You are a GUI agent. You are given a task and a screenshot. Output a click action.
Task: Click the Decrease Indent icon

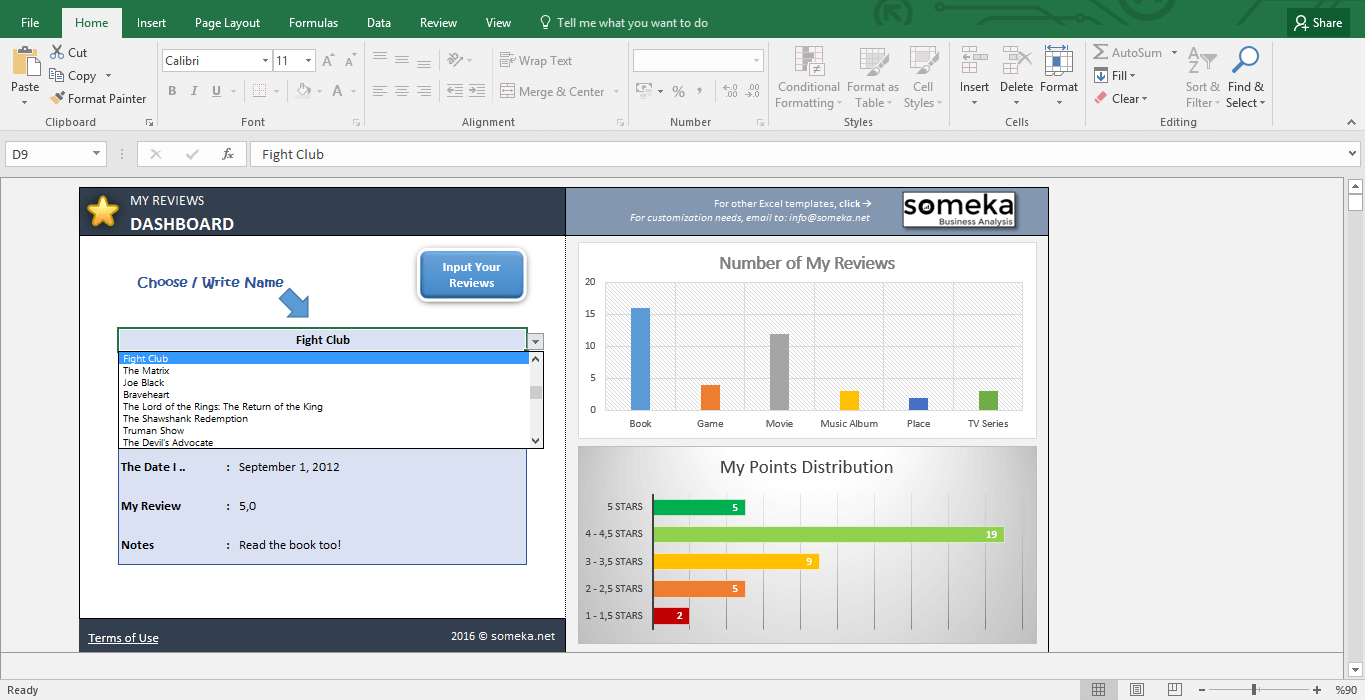tap(455, 91)
